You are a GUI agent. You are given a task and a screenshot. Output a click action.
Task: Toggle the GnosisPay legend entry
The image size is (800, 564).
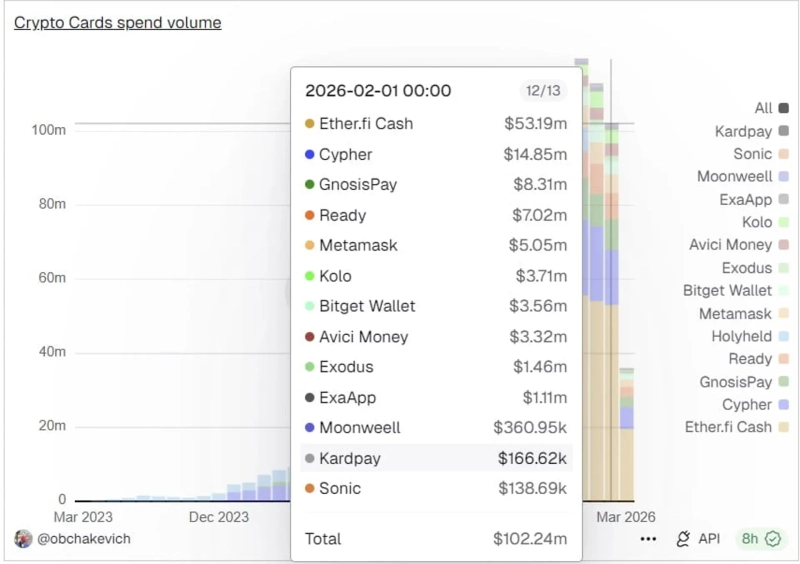tap(737, 382)
